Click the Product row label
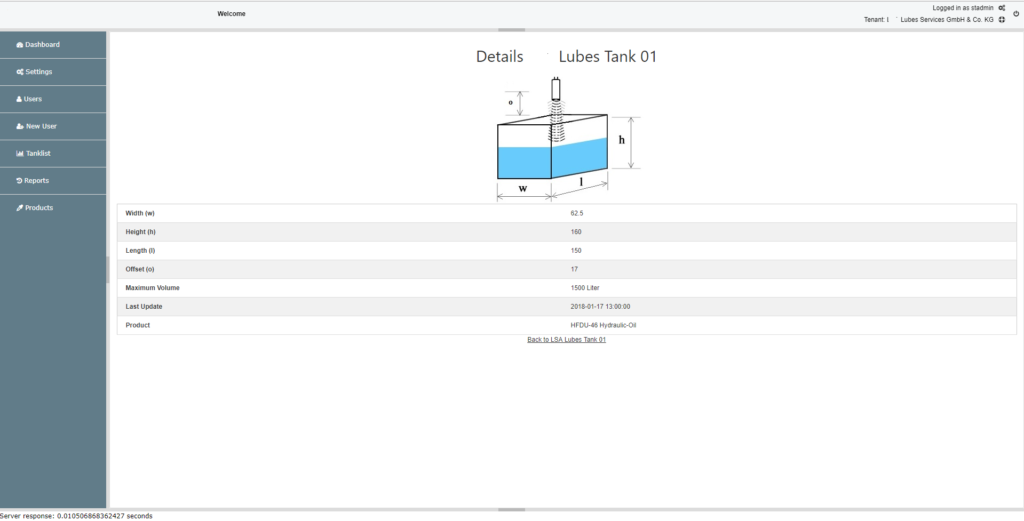 click(x=138, y=325)
